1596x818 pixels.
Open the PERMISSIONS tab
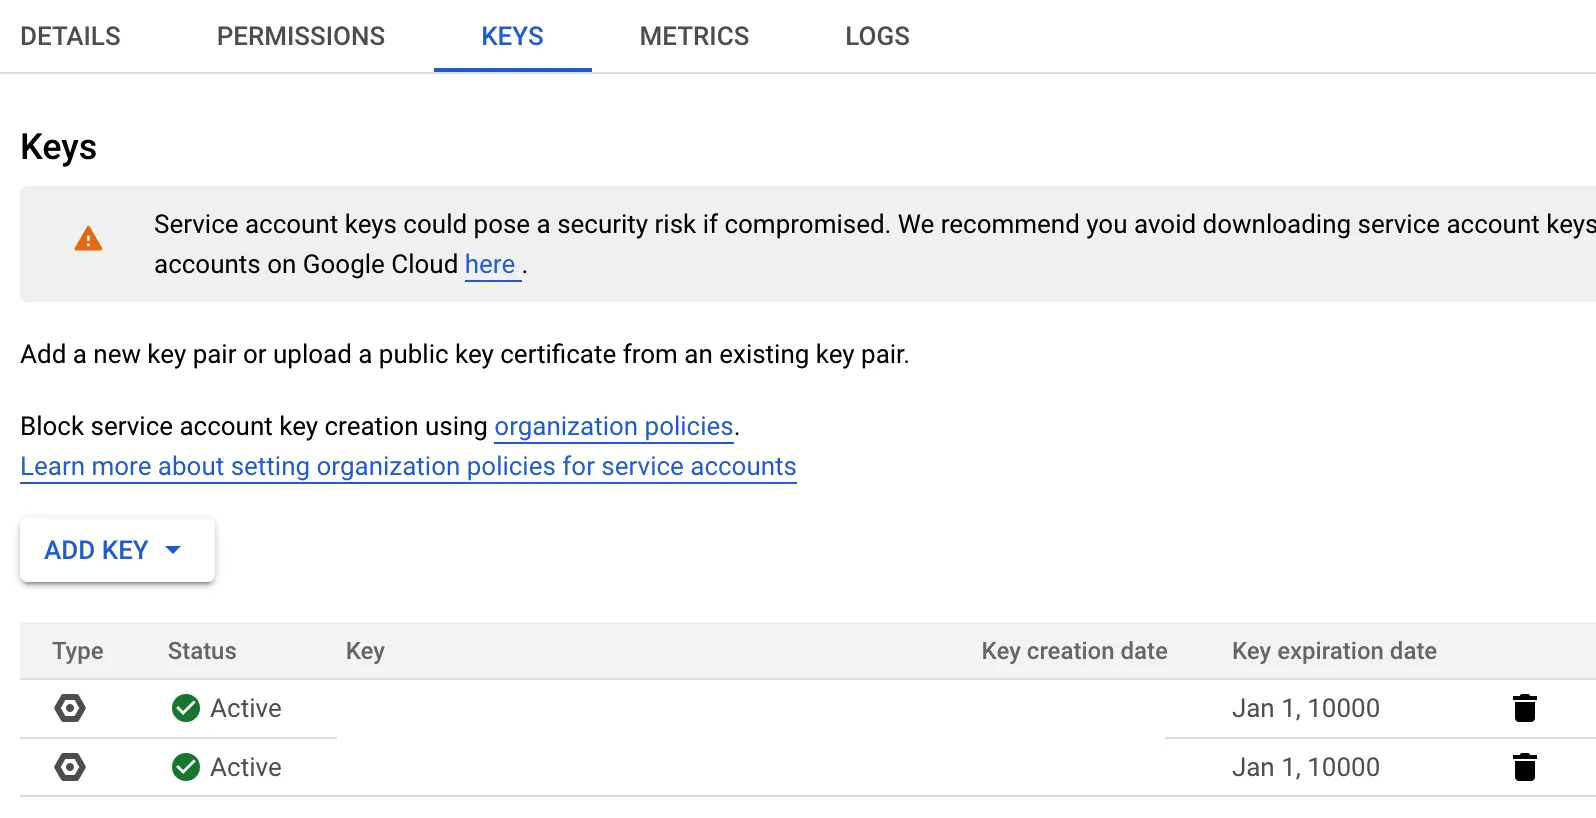tap(300, 36)
